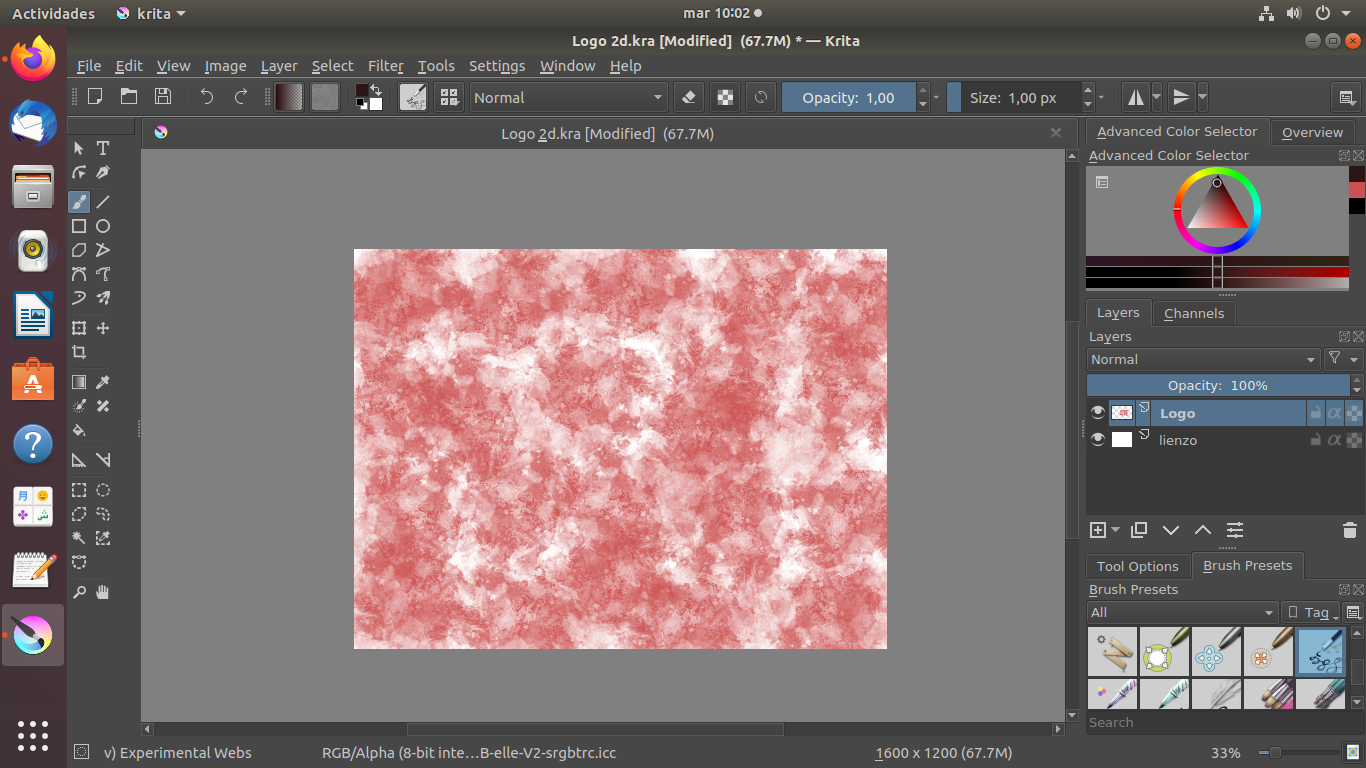1366x768 pixels.
Task: Save document with floppy disk icon
Action: point(163,97)
